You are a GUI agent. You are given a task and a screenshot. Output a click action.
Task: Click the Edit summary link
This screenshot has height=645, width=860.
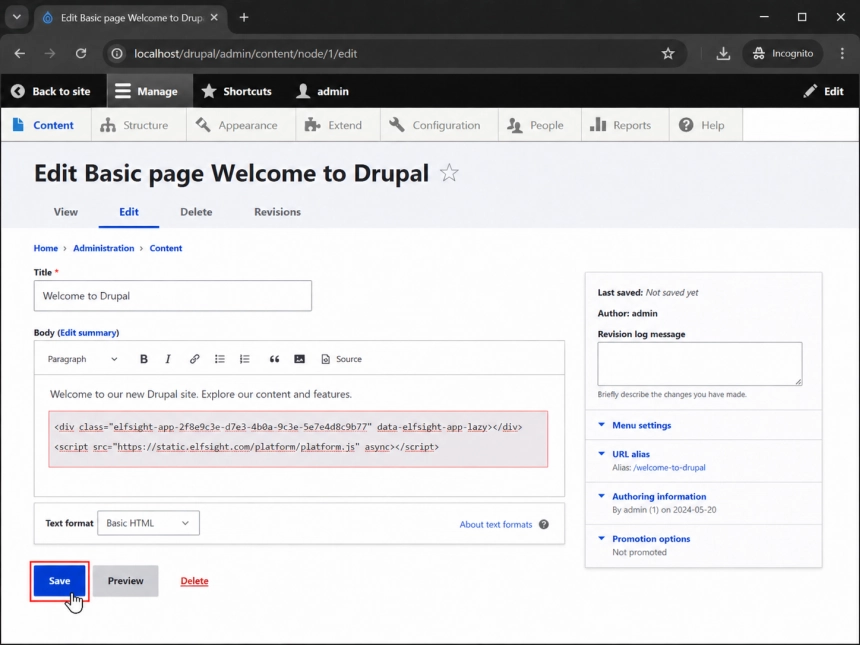point(88,332)
